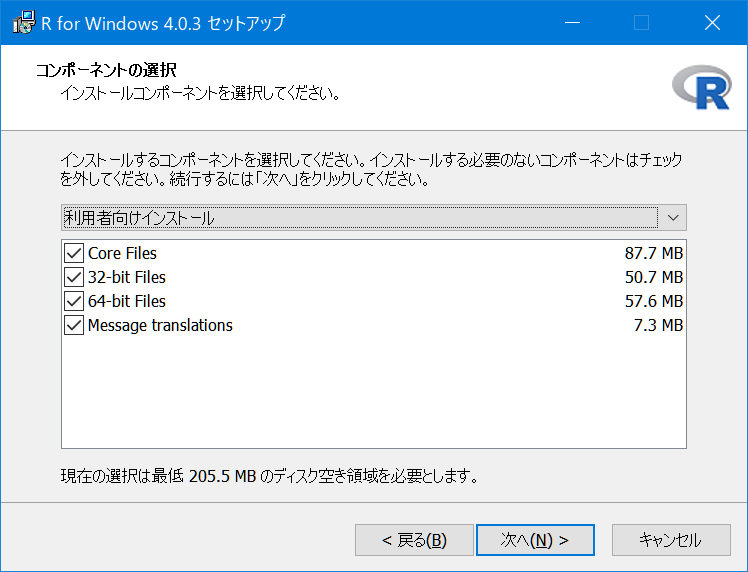The height and width of the screenshot is (572, 748).
Task: Click the title bar text R for Windows 4.0.3
Action: pos(121,23)
